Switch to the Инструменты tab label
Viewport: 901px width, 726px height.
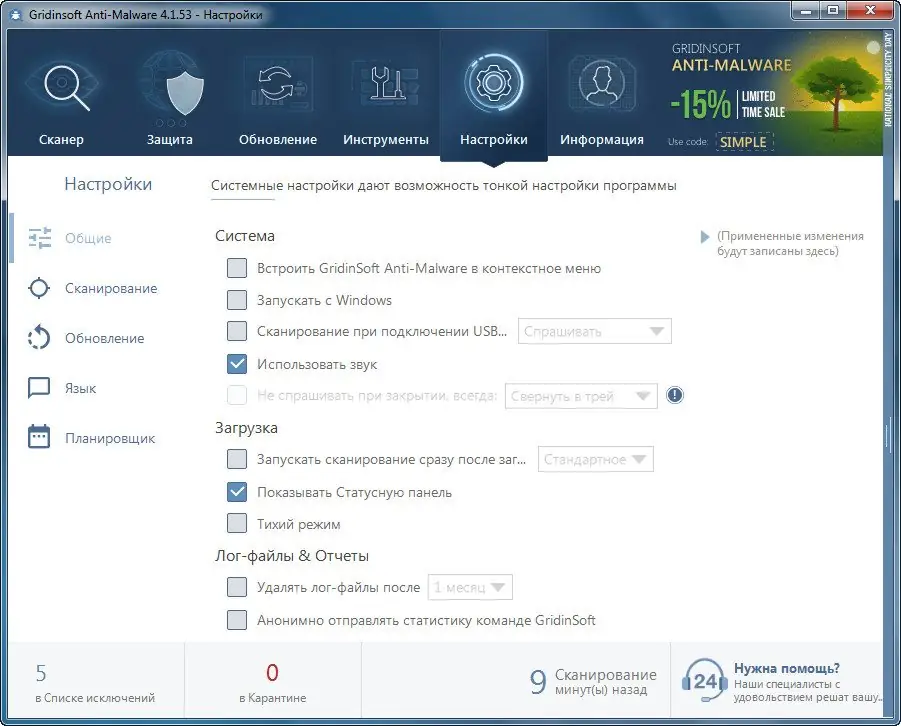coord(386,140)
